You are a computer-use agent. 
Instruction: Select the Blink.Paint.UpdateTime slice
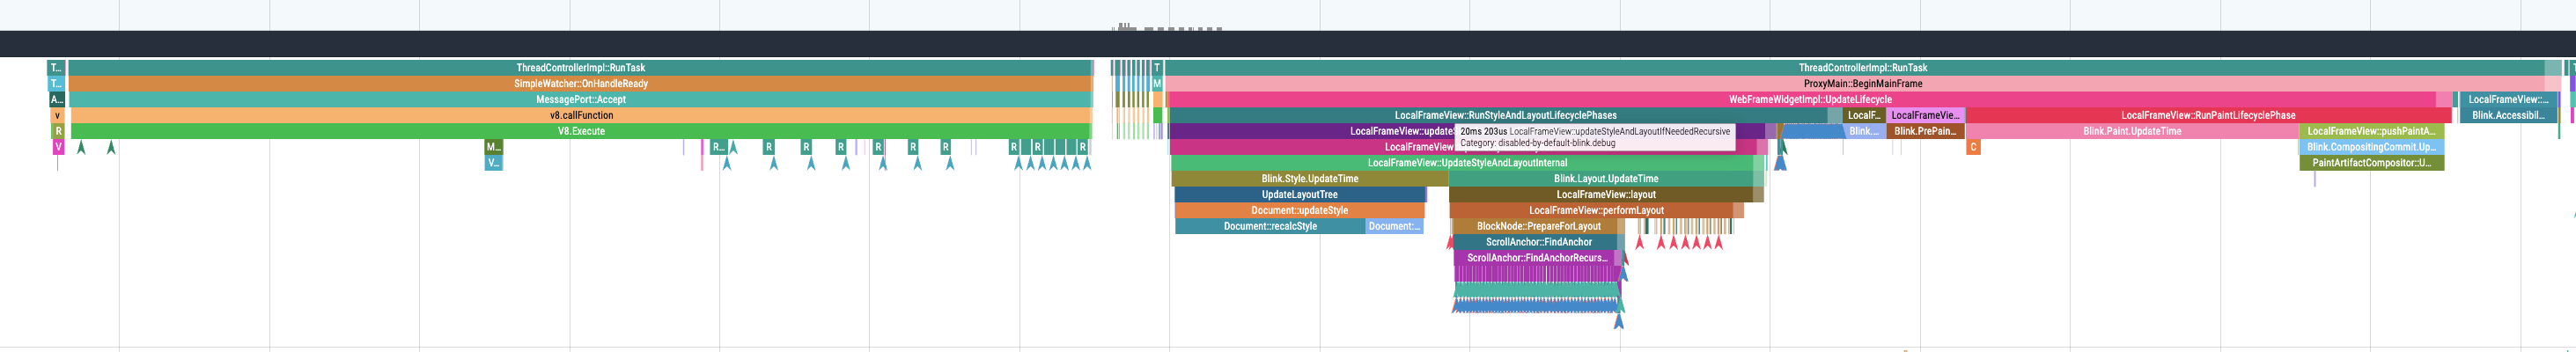click(x=2132, y=131)
